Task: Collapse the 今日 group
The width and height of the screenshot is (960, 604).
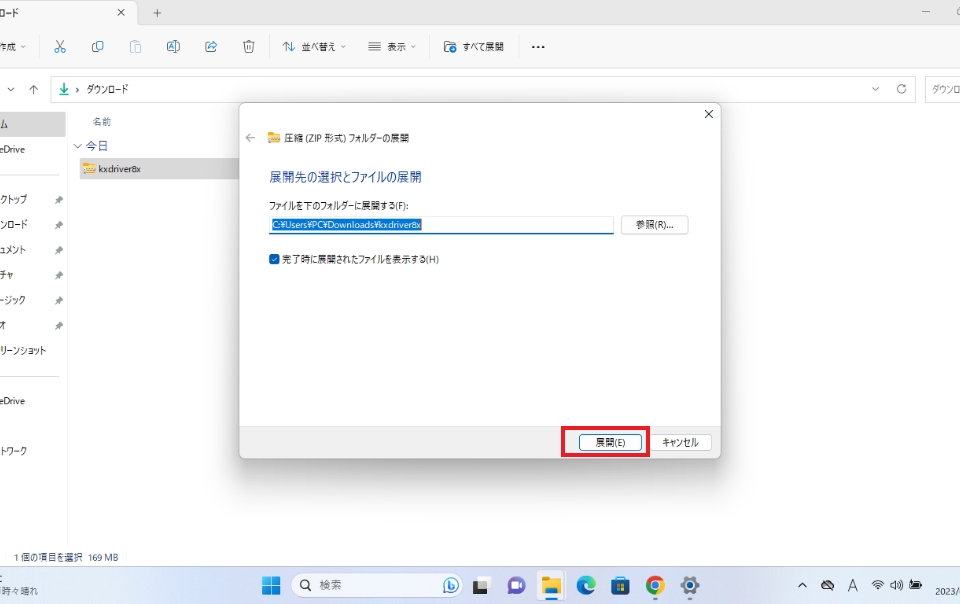Action: (78, 146)
